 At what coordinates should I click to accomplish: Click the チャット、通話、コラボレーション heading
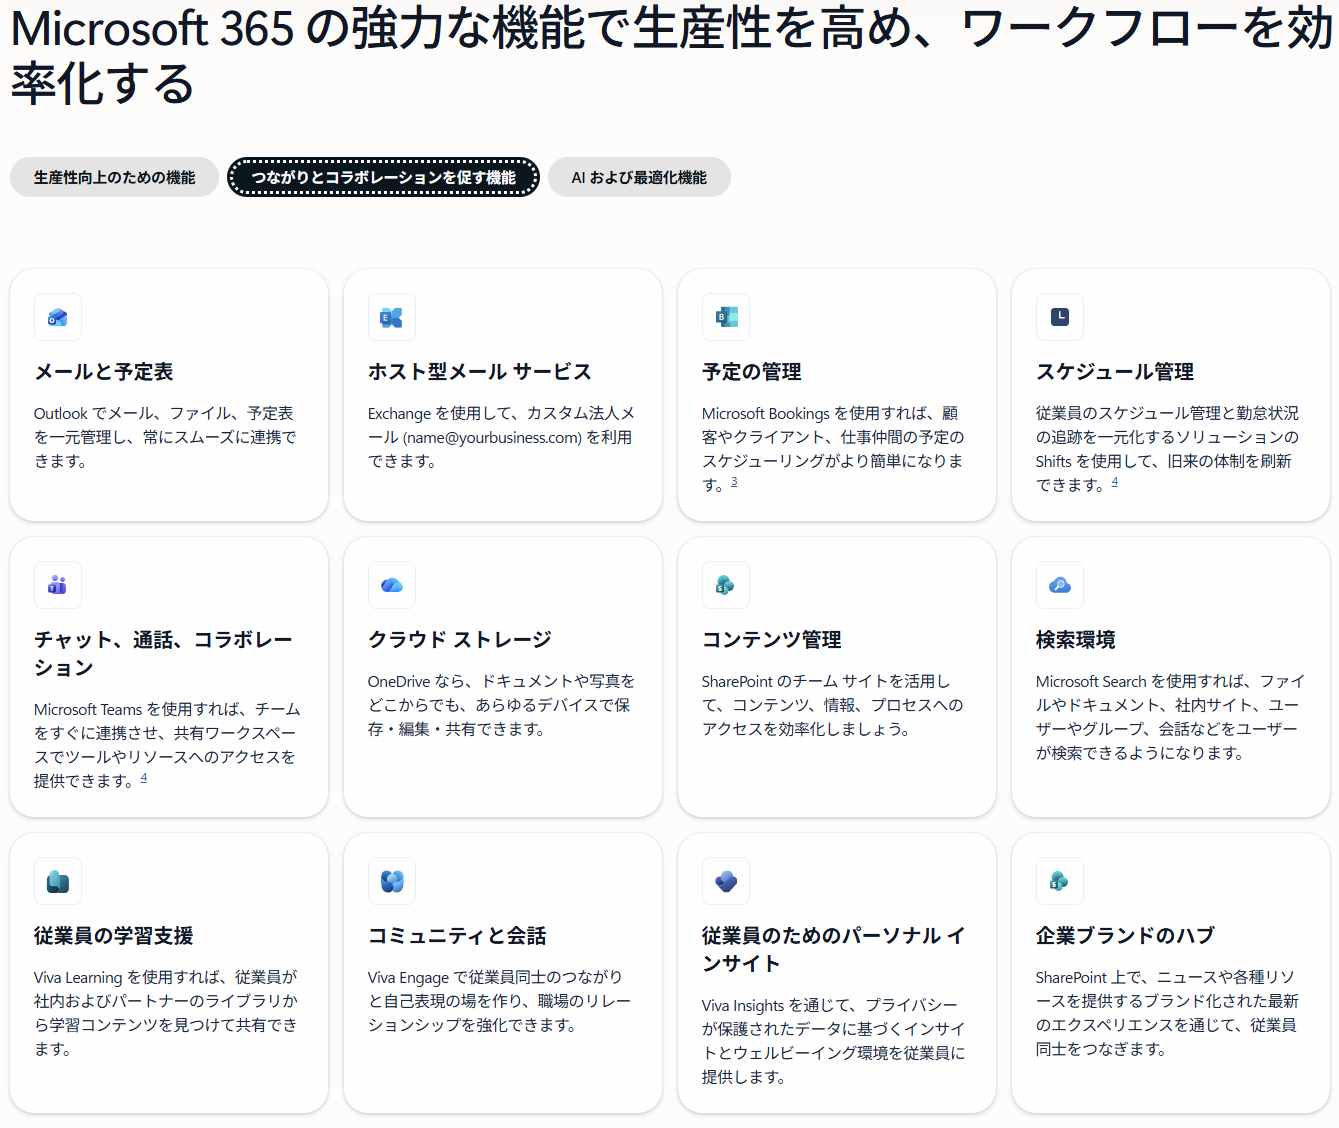click(x=164, y=654)
